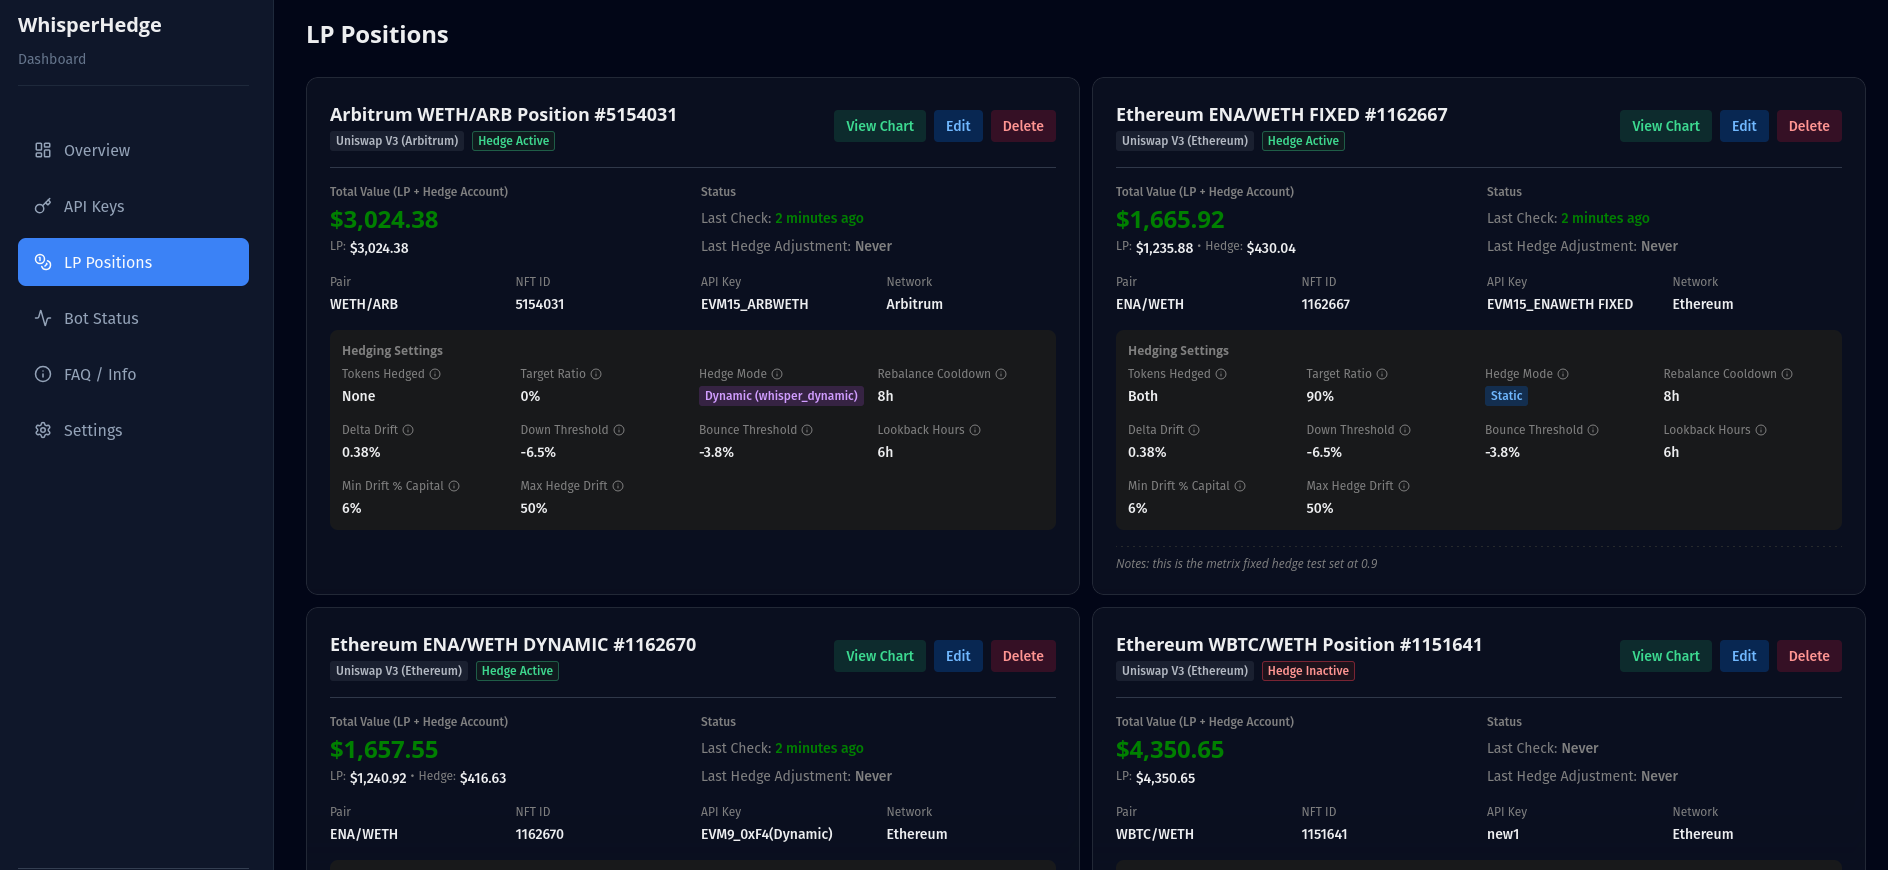Edit the Ethereum WBTC/WETH Position #1151641
1888x870 pixels.
click(x=1744, y=656)
